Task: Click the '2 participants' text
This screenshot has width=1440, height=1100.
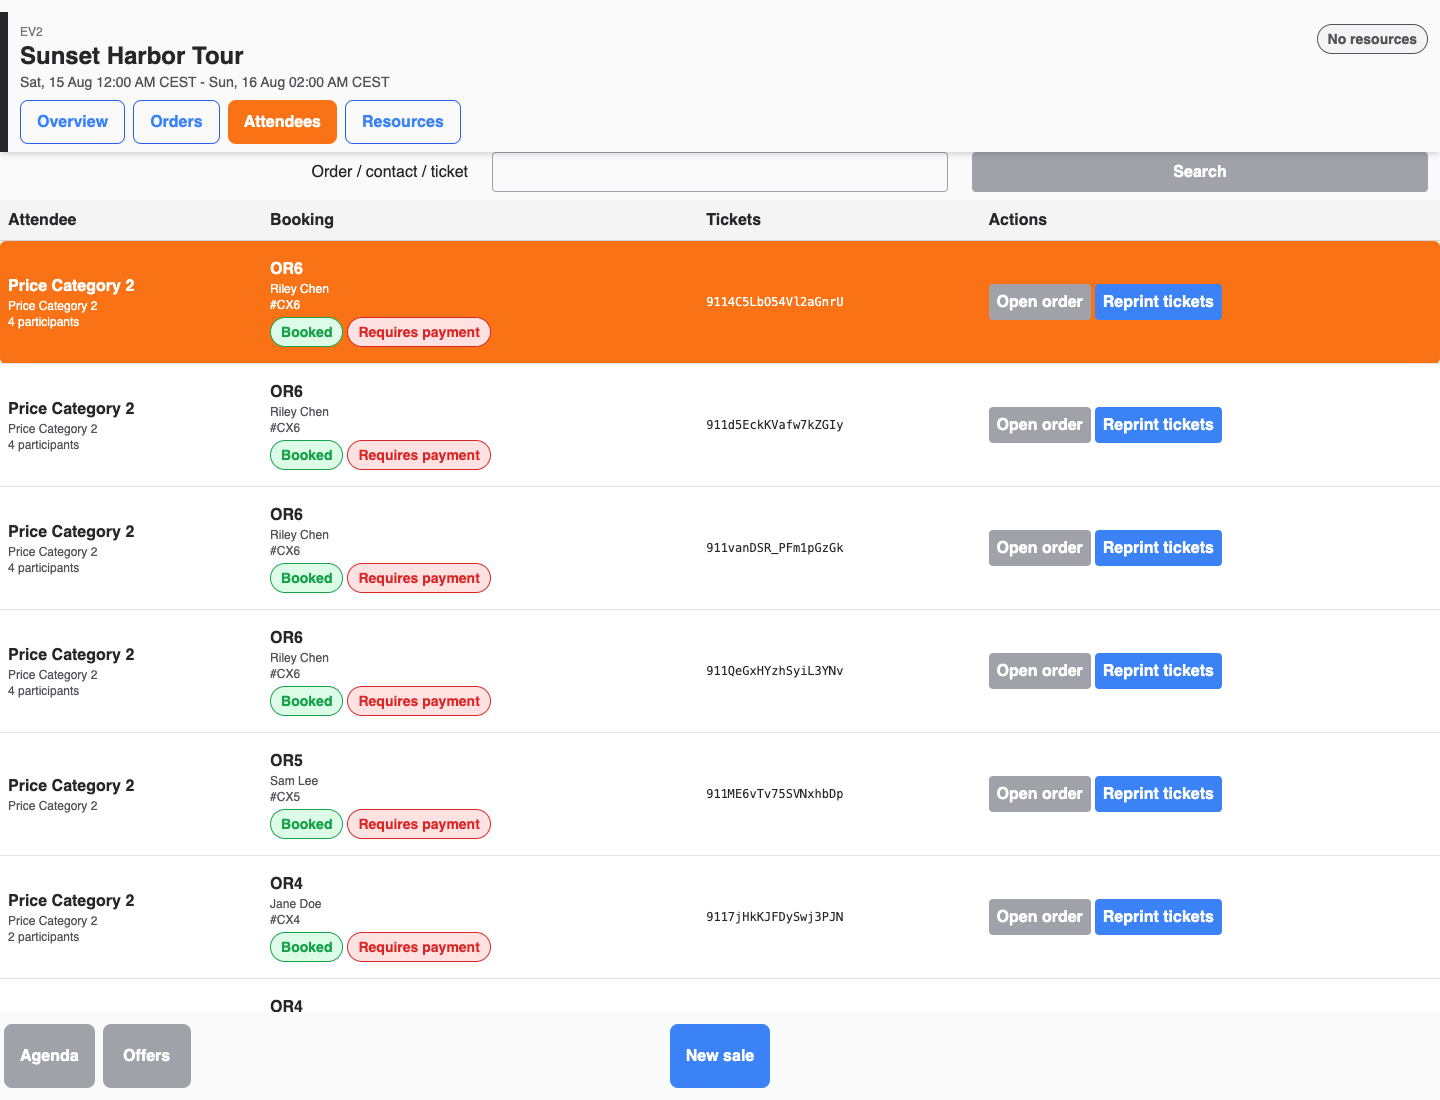Action: (x=44, y=937)
